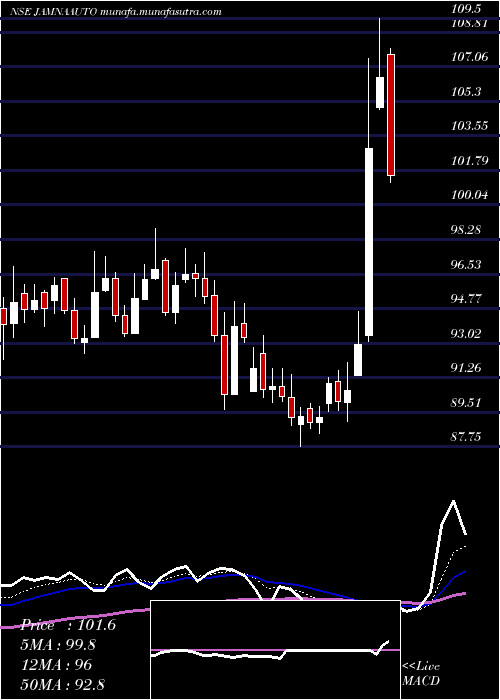Click the 50MA : 92.8 readout
The width and height of the screenshot is (500, 700).
tap(62, 685)
